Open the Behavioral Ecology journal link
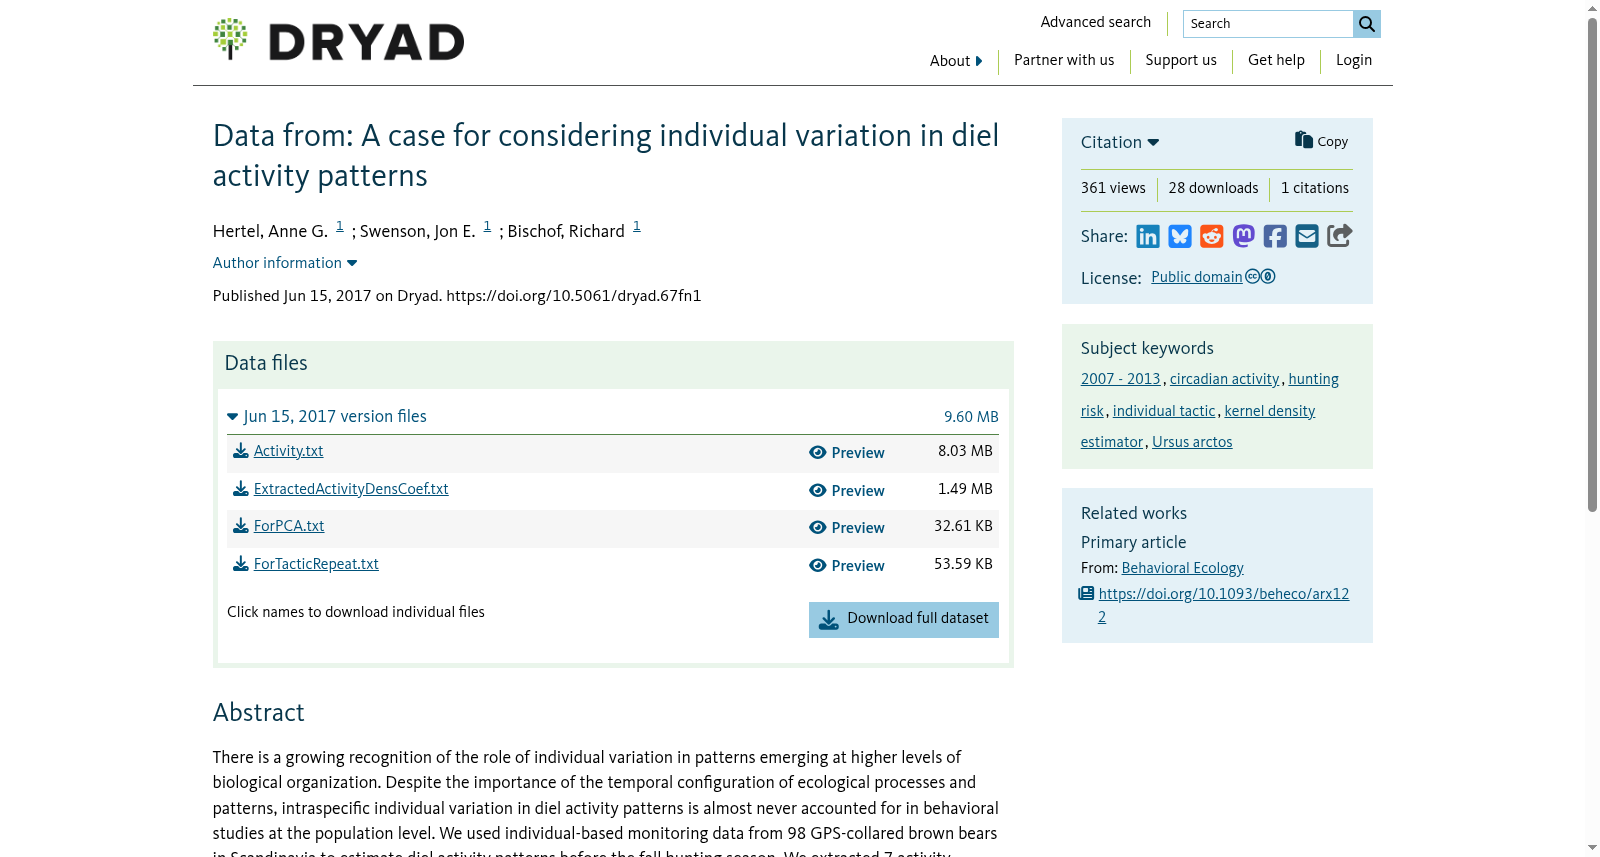This screenshot has width=1600, height=857. (1183, 568)
